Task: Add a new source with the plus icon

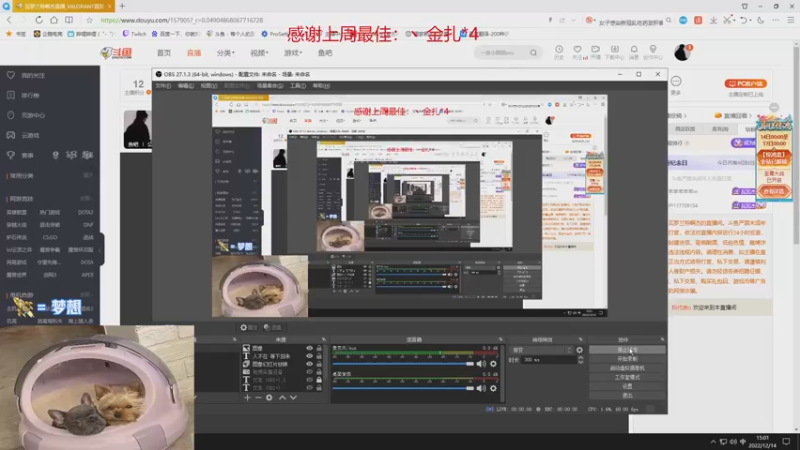Action: [x=247, y=397]
